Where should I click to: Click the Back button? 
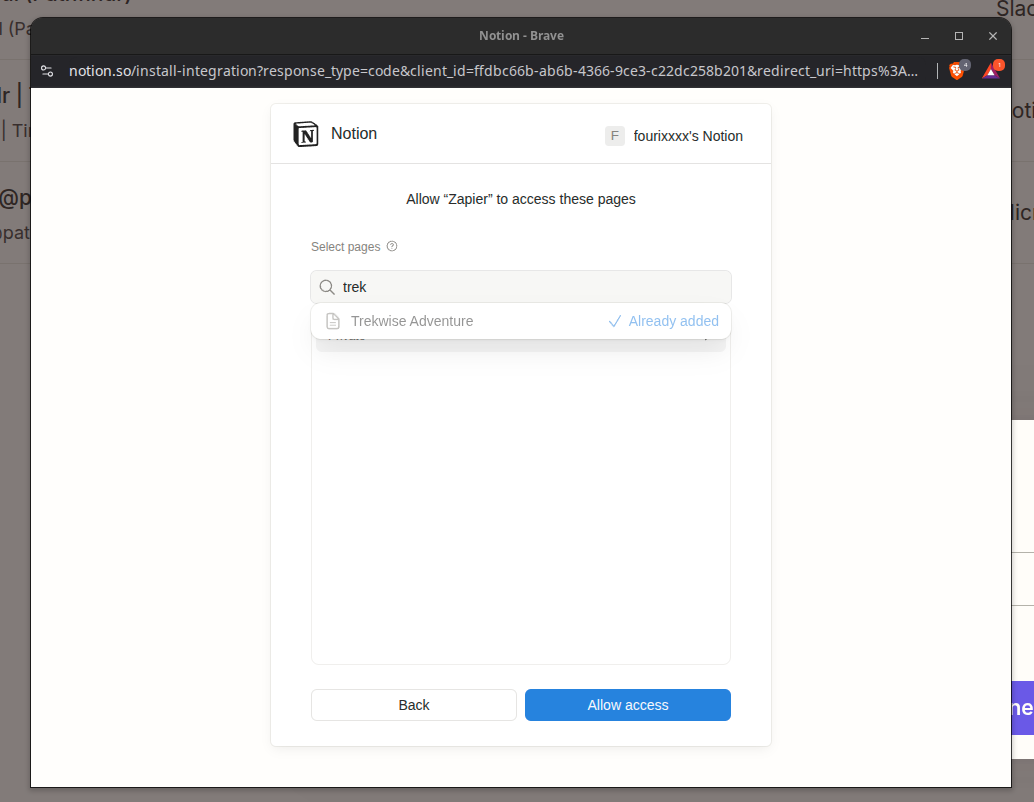click(x=413, y=705)
